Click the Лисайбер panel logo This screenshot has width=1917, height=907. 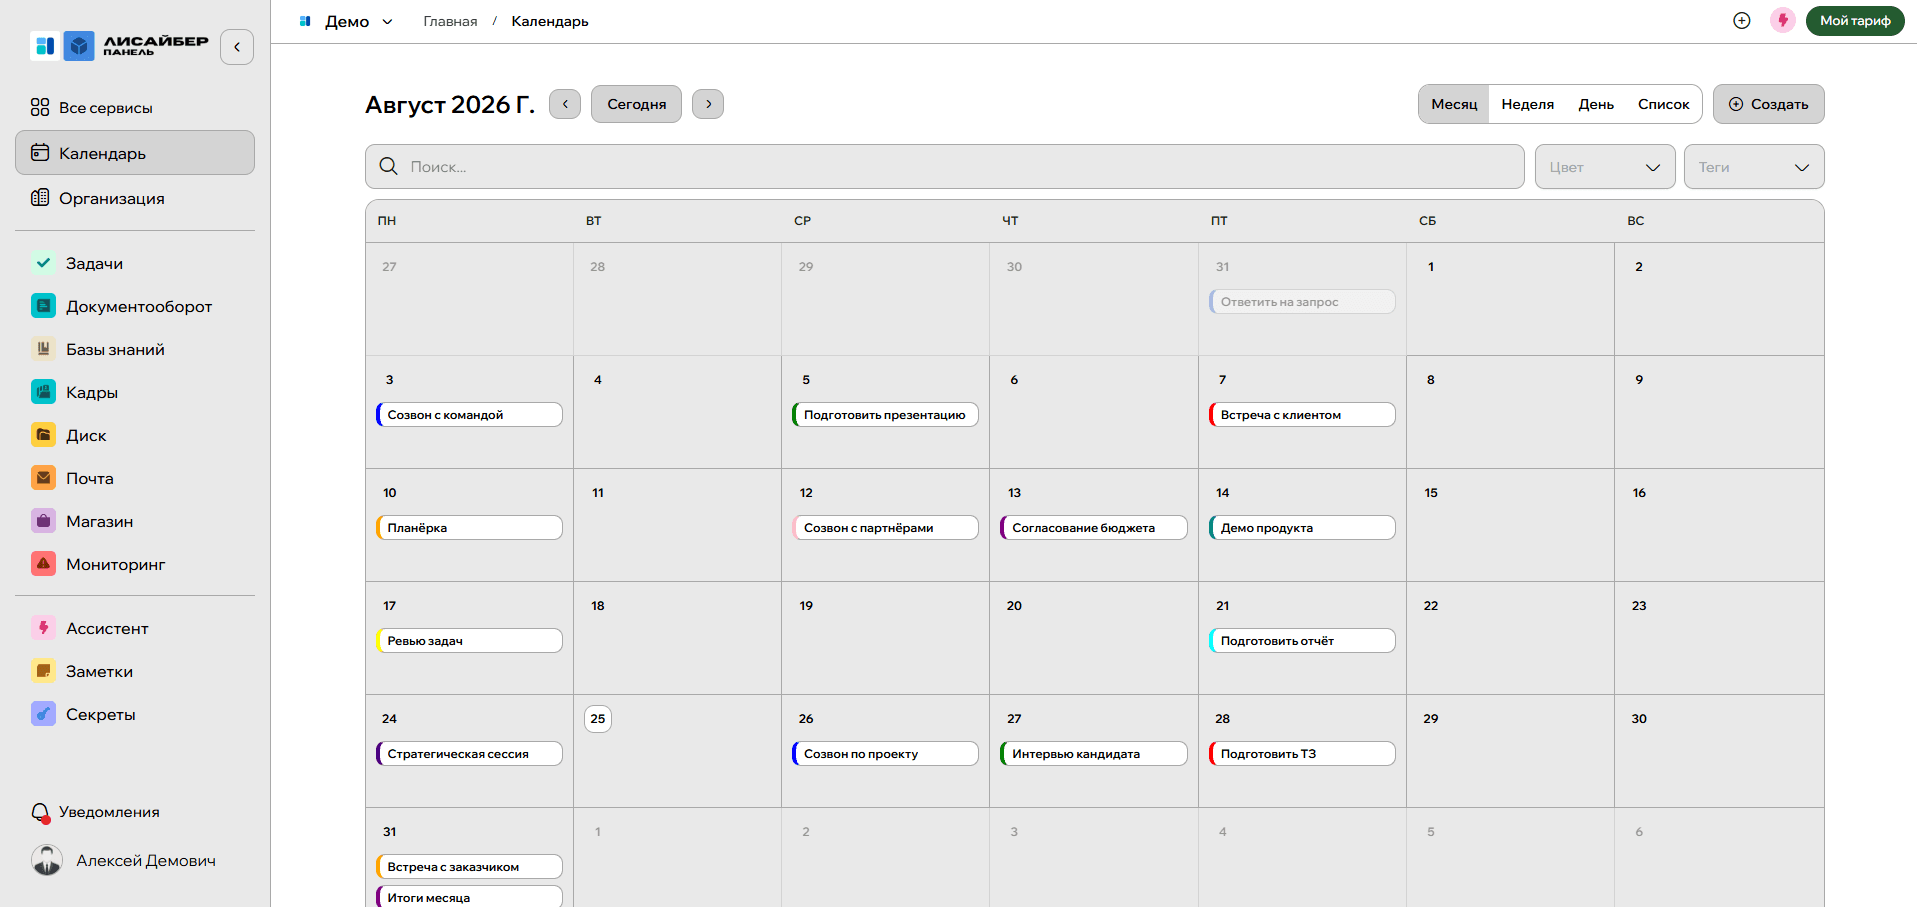tap(120, 46)
